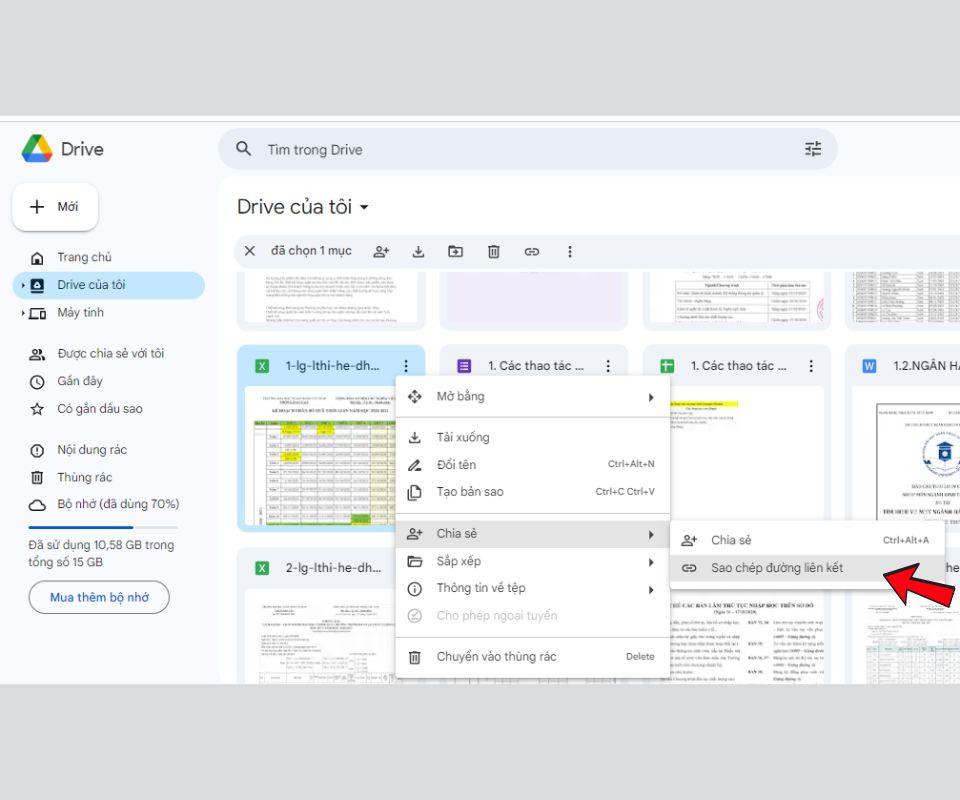Click the move to folder toolbar icon
960x800 pixels.
[455, 252]
